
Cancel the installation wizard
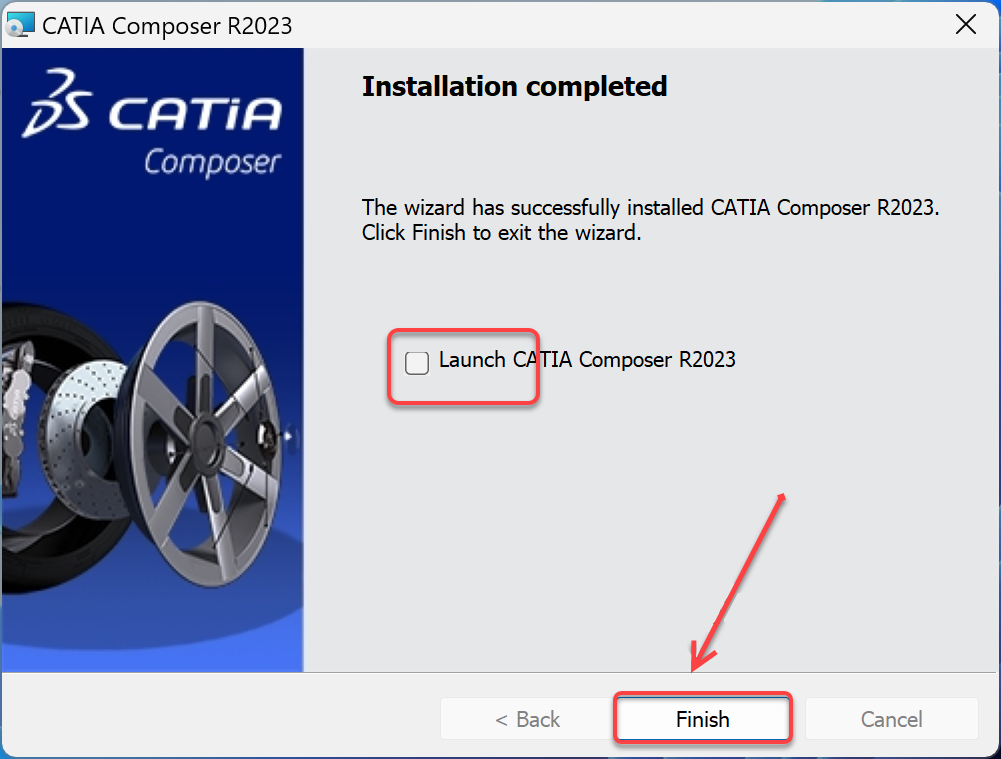pos(891,718)
